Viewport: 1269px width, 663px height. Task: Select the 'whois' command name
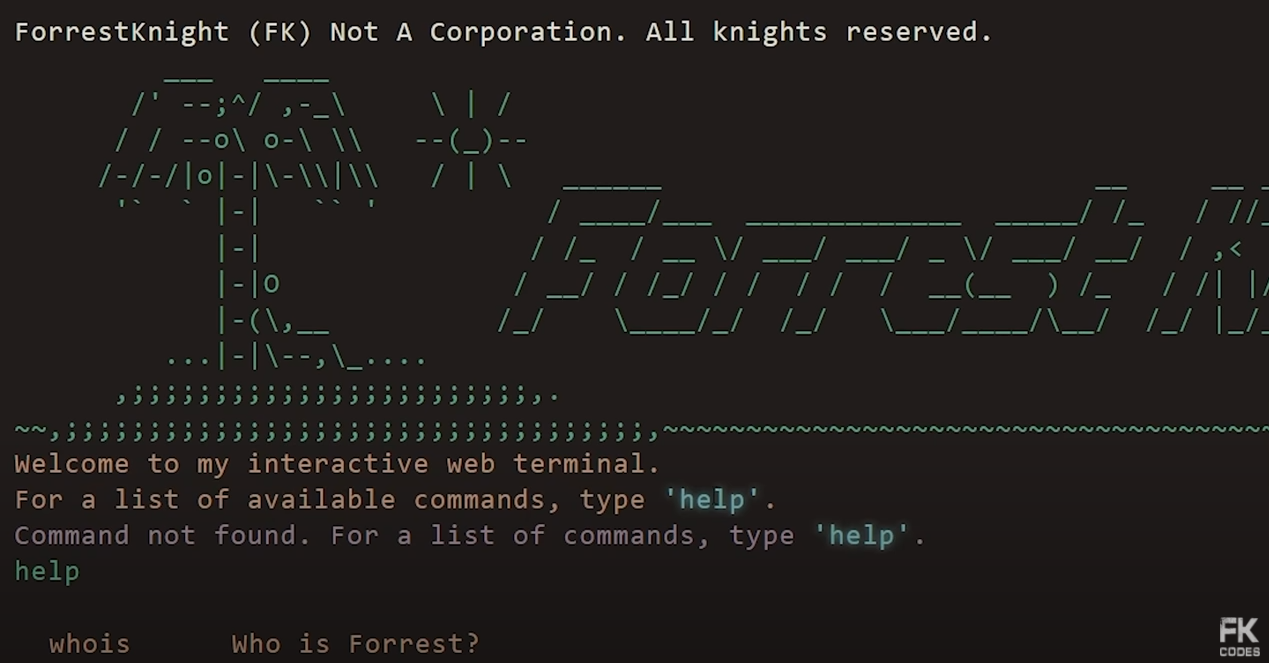pos(89,643)
